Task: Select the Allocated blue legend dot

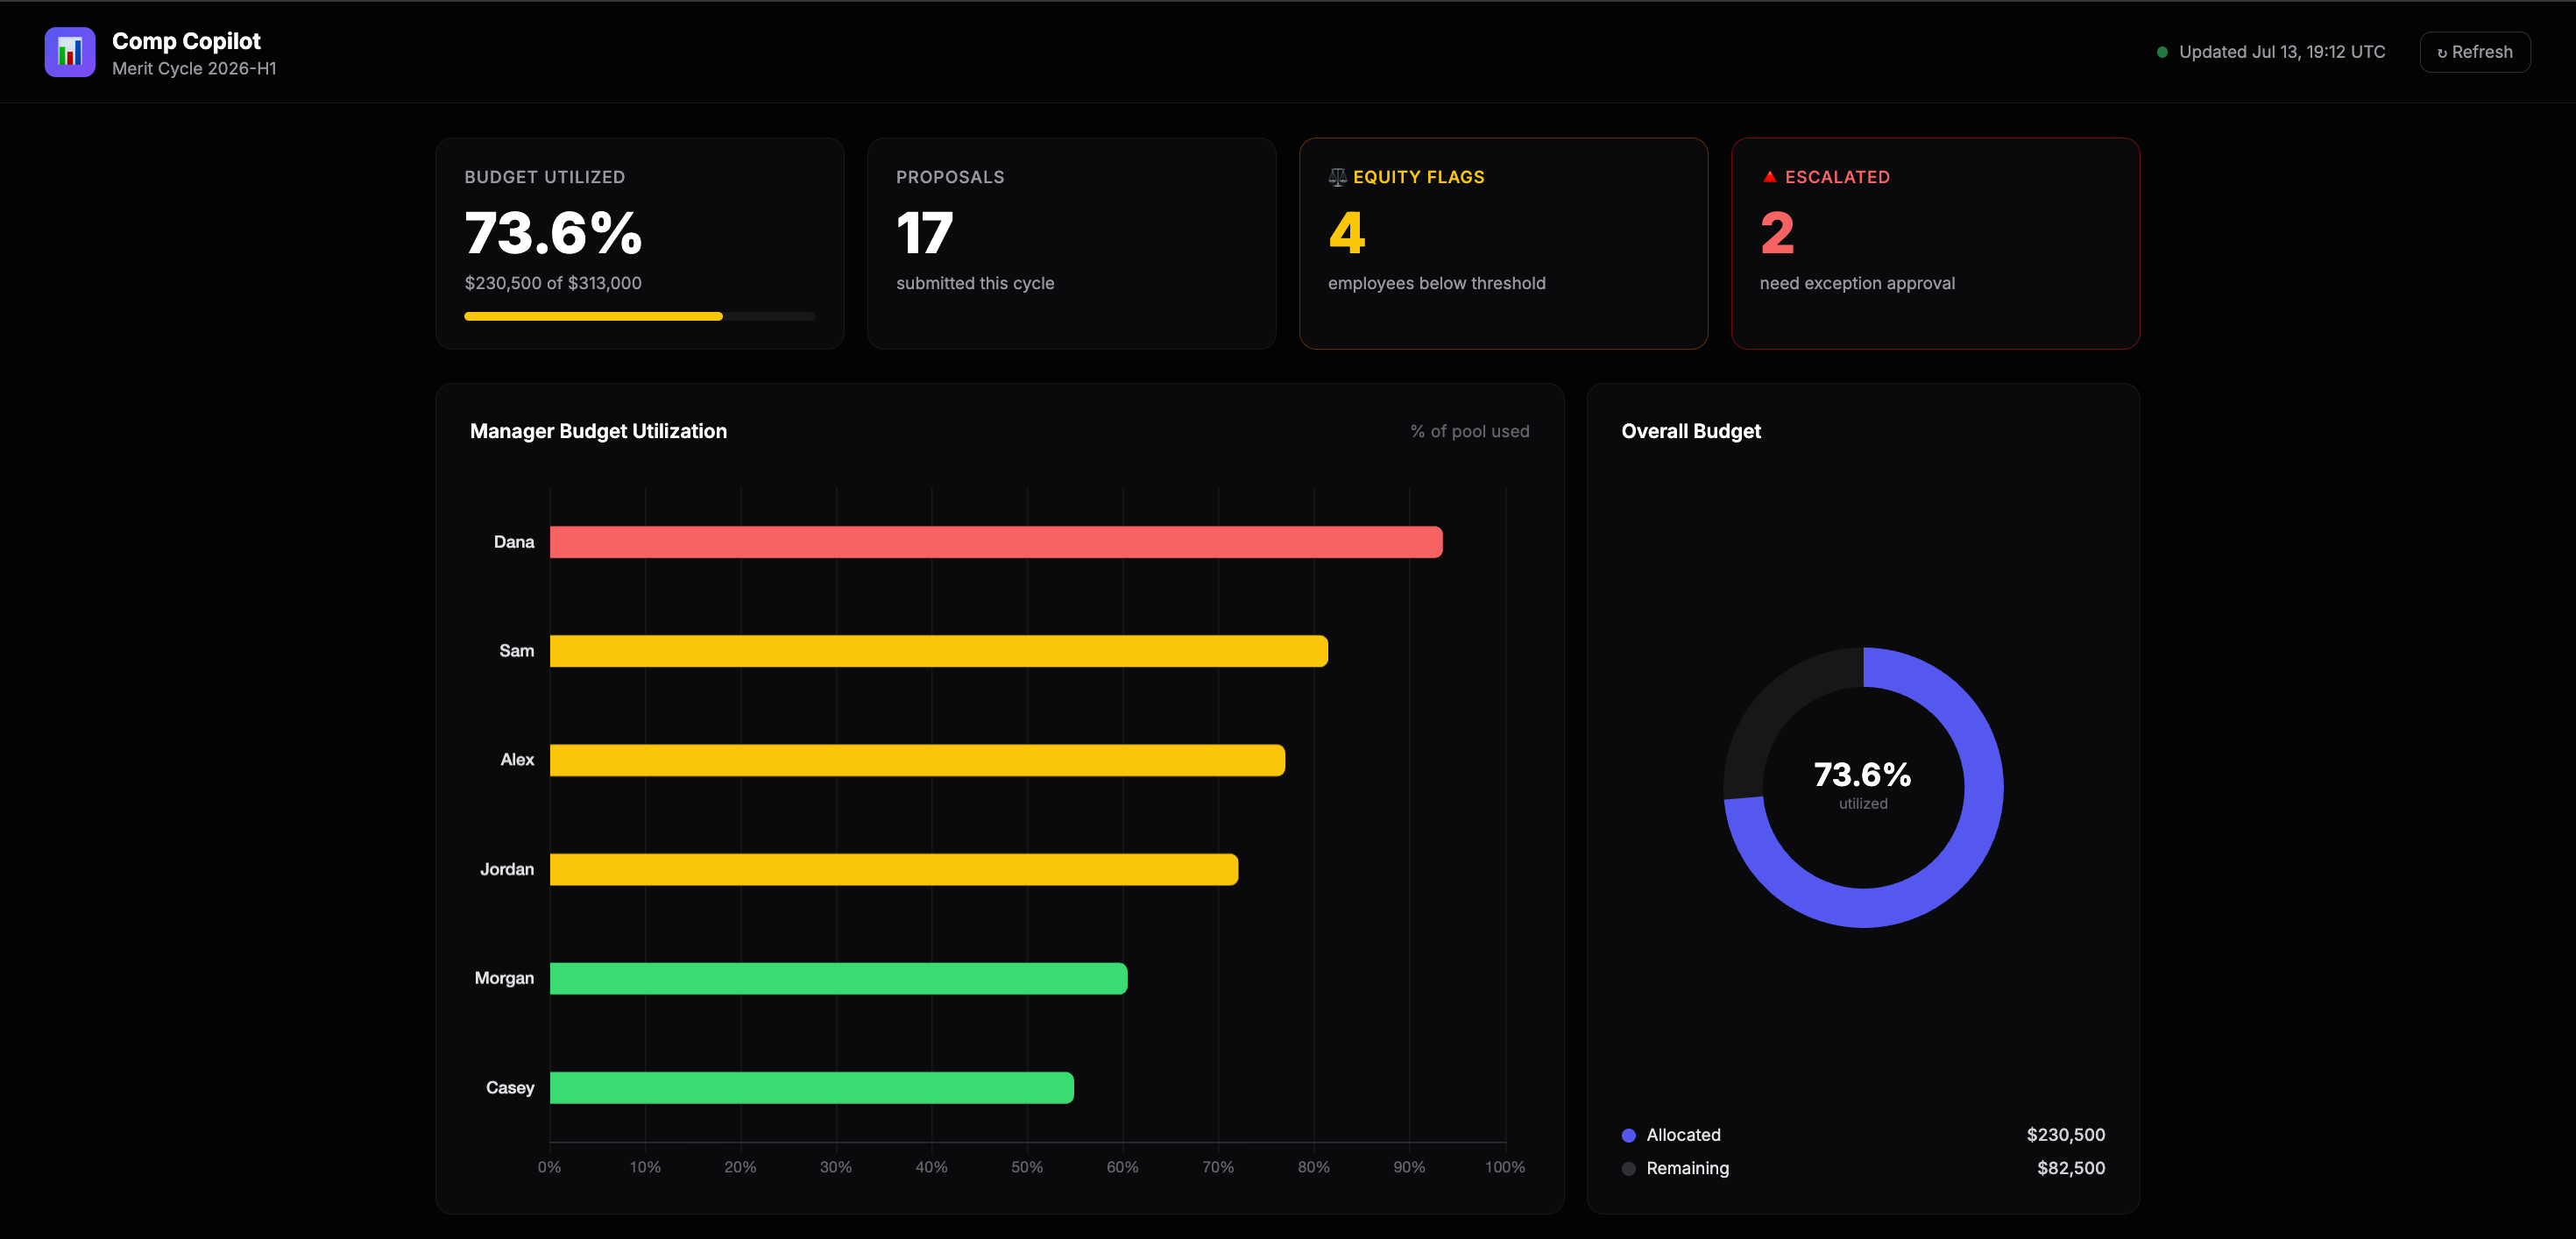Action: point(1629,1135)
